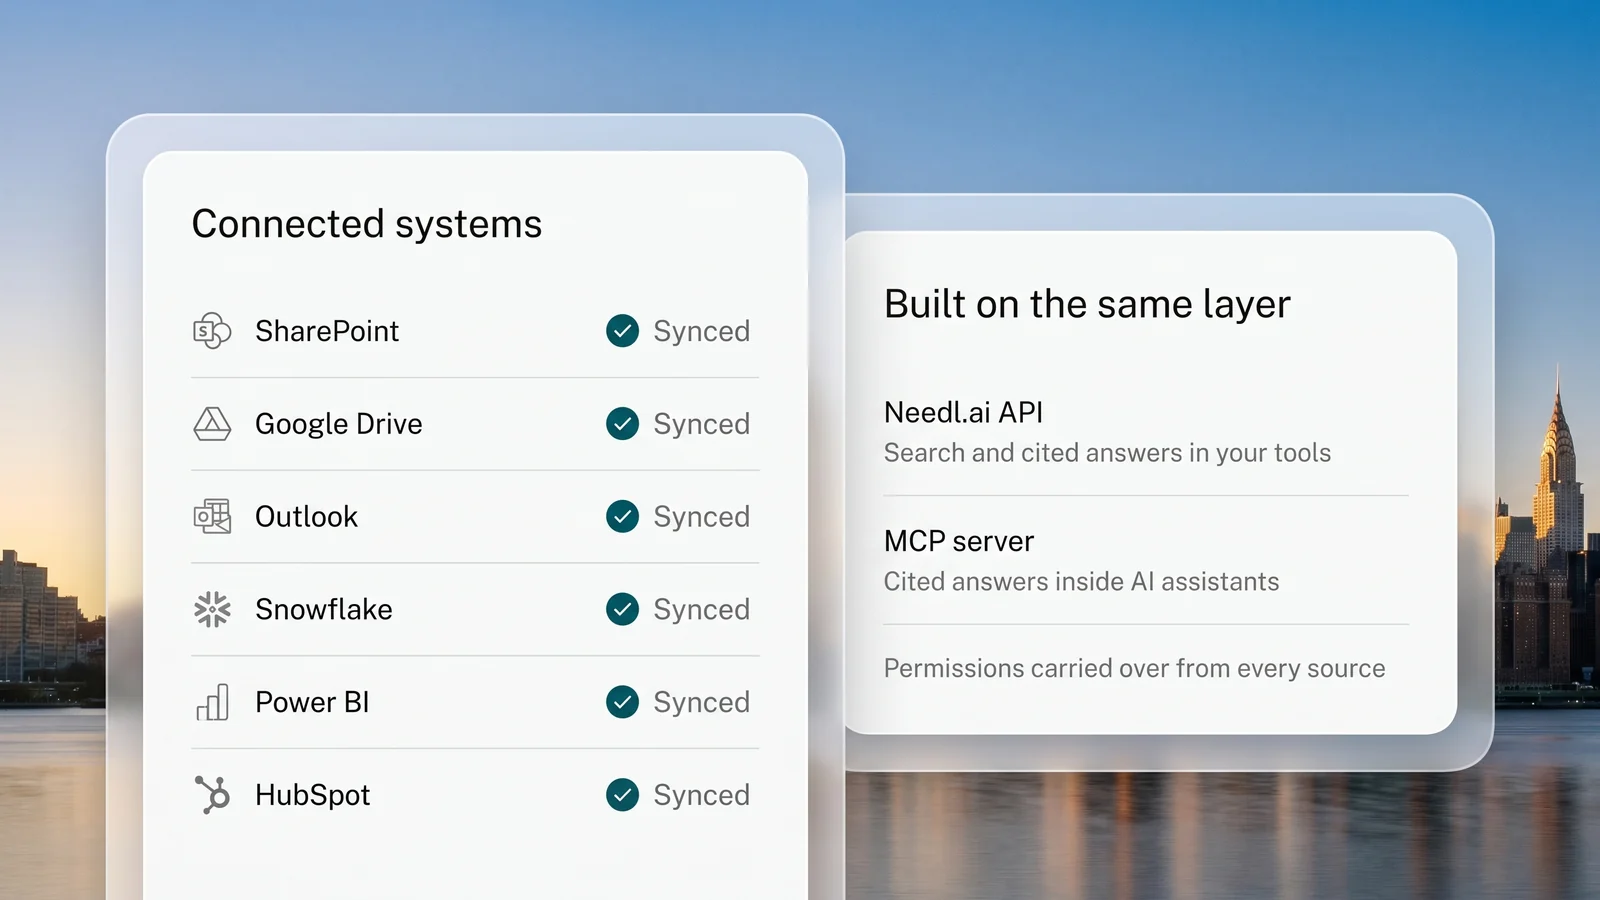Open the Needl.ai API entry

963,412
